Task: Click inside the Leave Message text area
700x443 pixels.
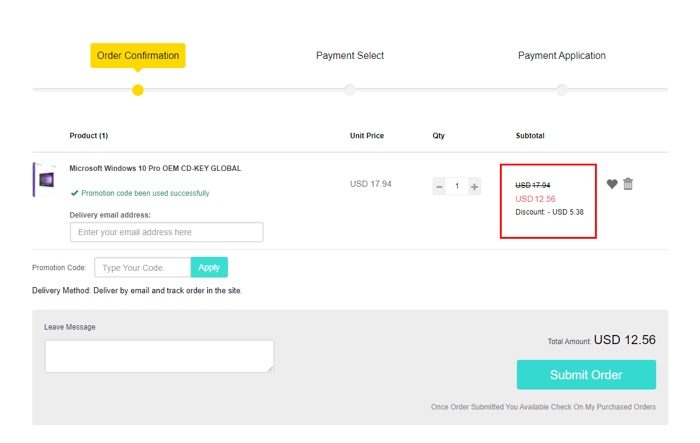Action: 159,356
